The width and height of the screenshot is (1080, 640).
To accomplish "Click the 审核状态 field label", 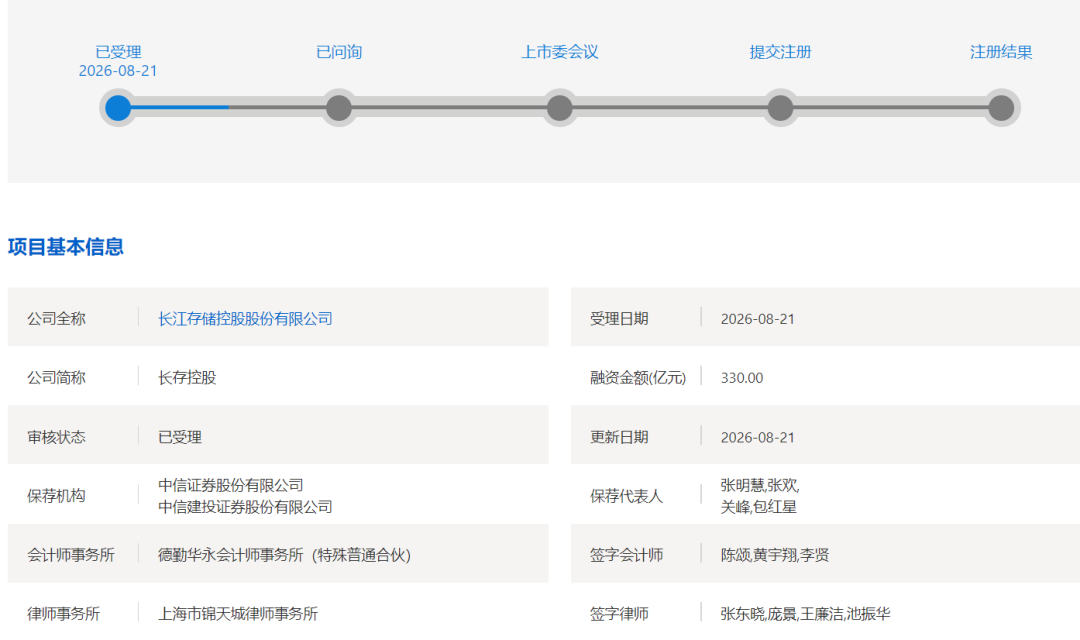I will point(56,437).
